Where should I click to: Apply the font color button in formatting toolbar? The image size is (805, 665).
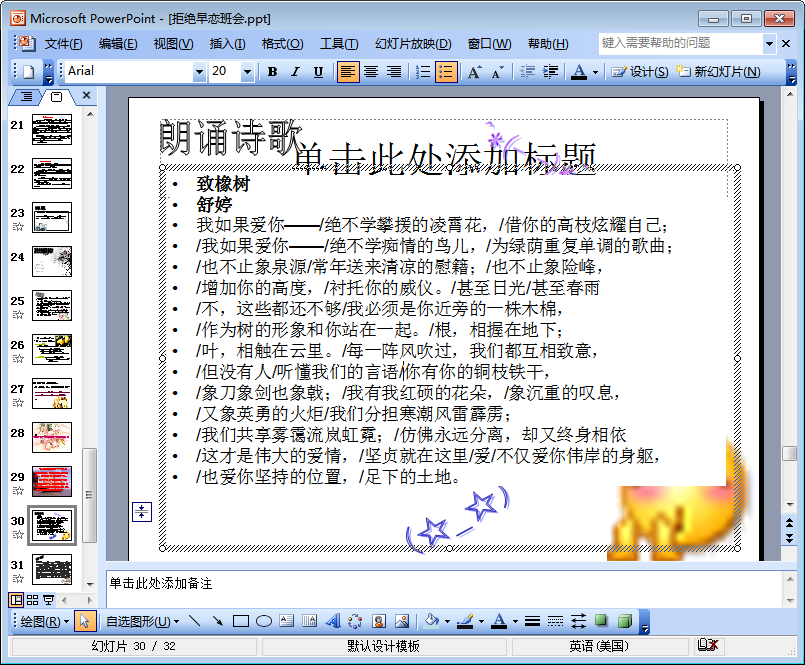(579, 72)
